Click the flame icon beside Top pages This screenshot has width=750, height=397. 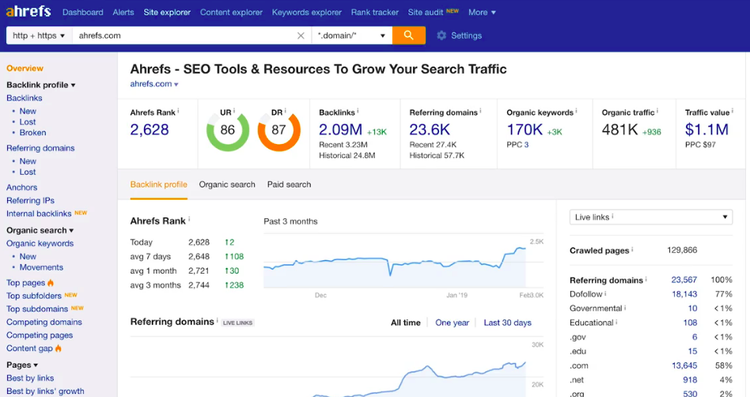tap(51, 283)
